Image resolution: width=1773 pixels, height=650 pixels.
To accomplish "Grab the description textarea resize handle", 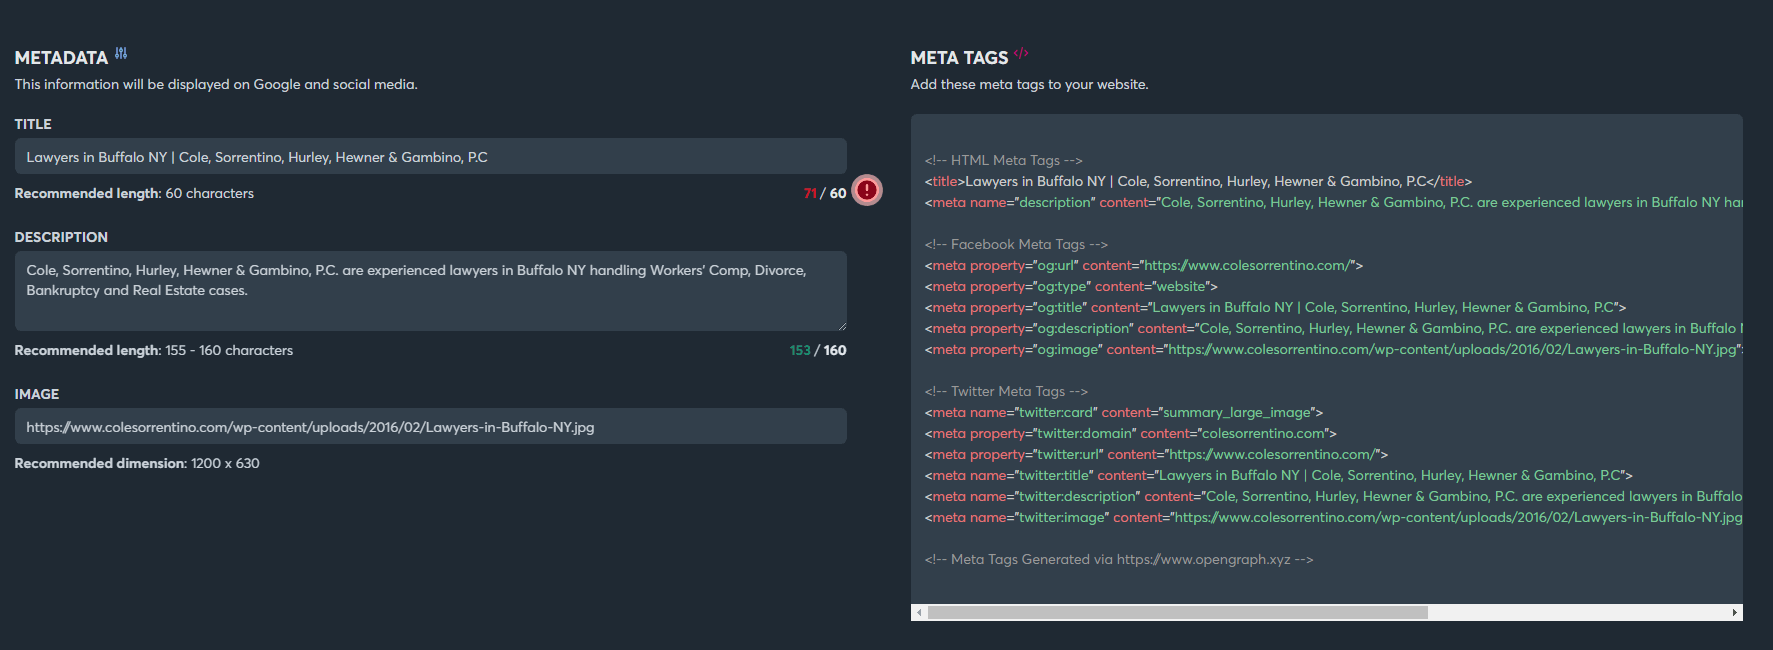I will click(842, 325).
